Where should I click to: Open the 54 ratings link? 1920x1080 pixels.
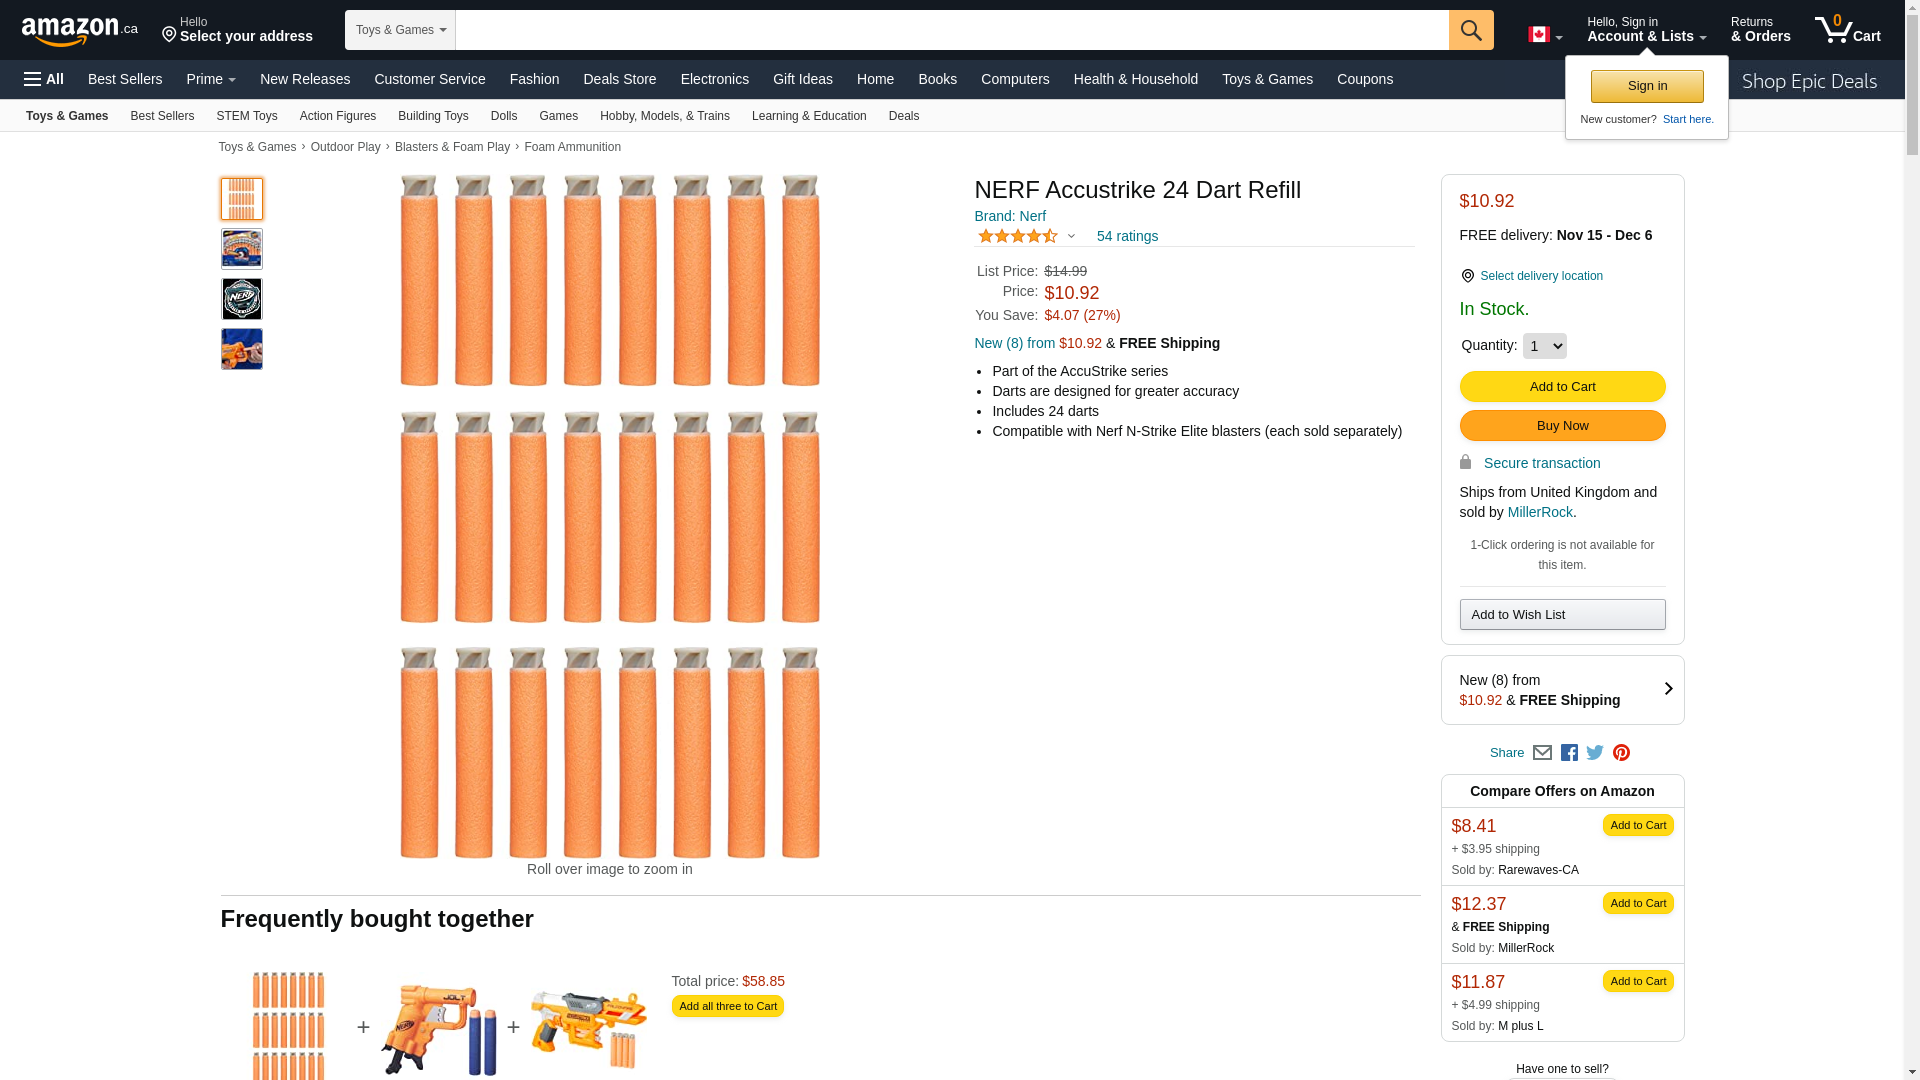(x=1127, y=237)
